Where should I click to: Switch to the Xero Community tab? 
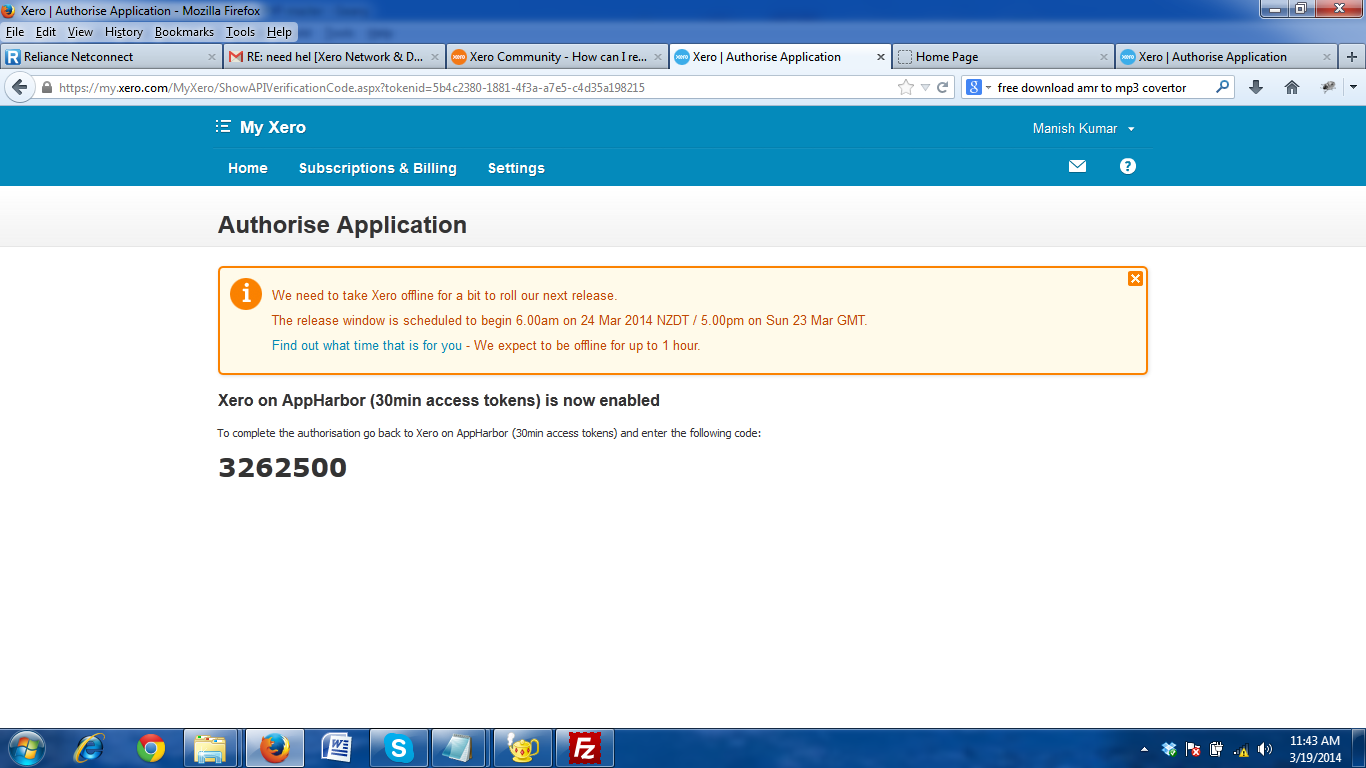[556, 57]
